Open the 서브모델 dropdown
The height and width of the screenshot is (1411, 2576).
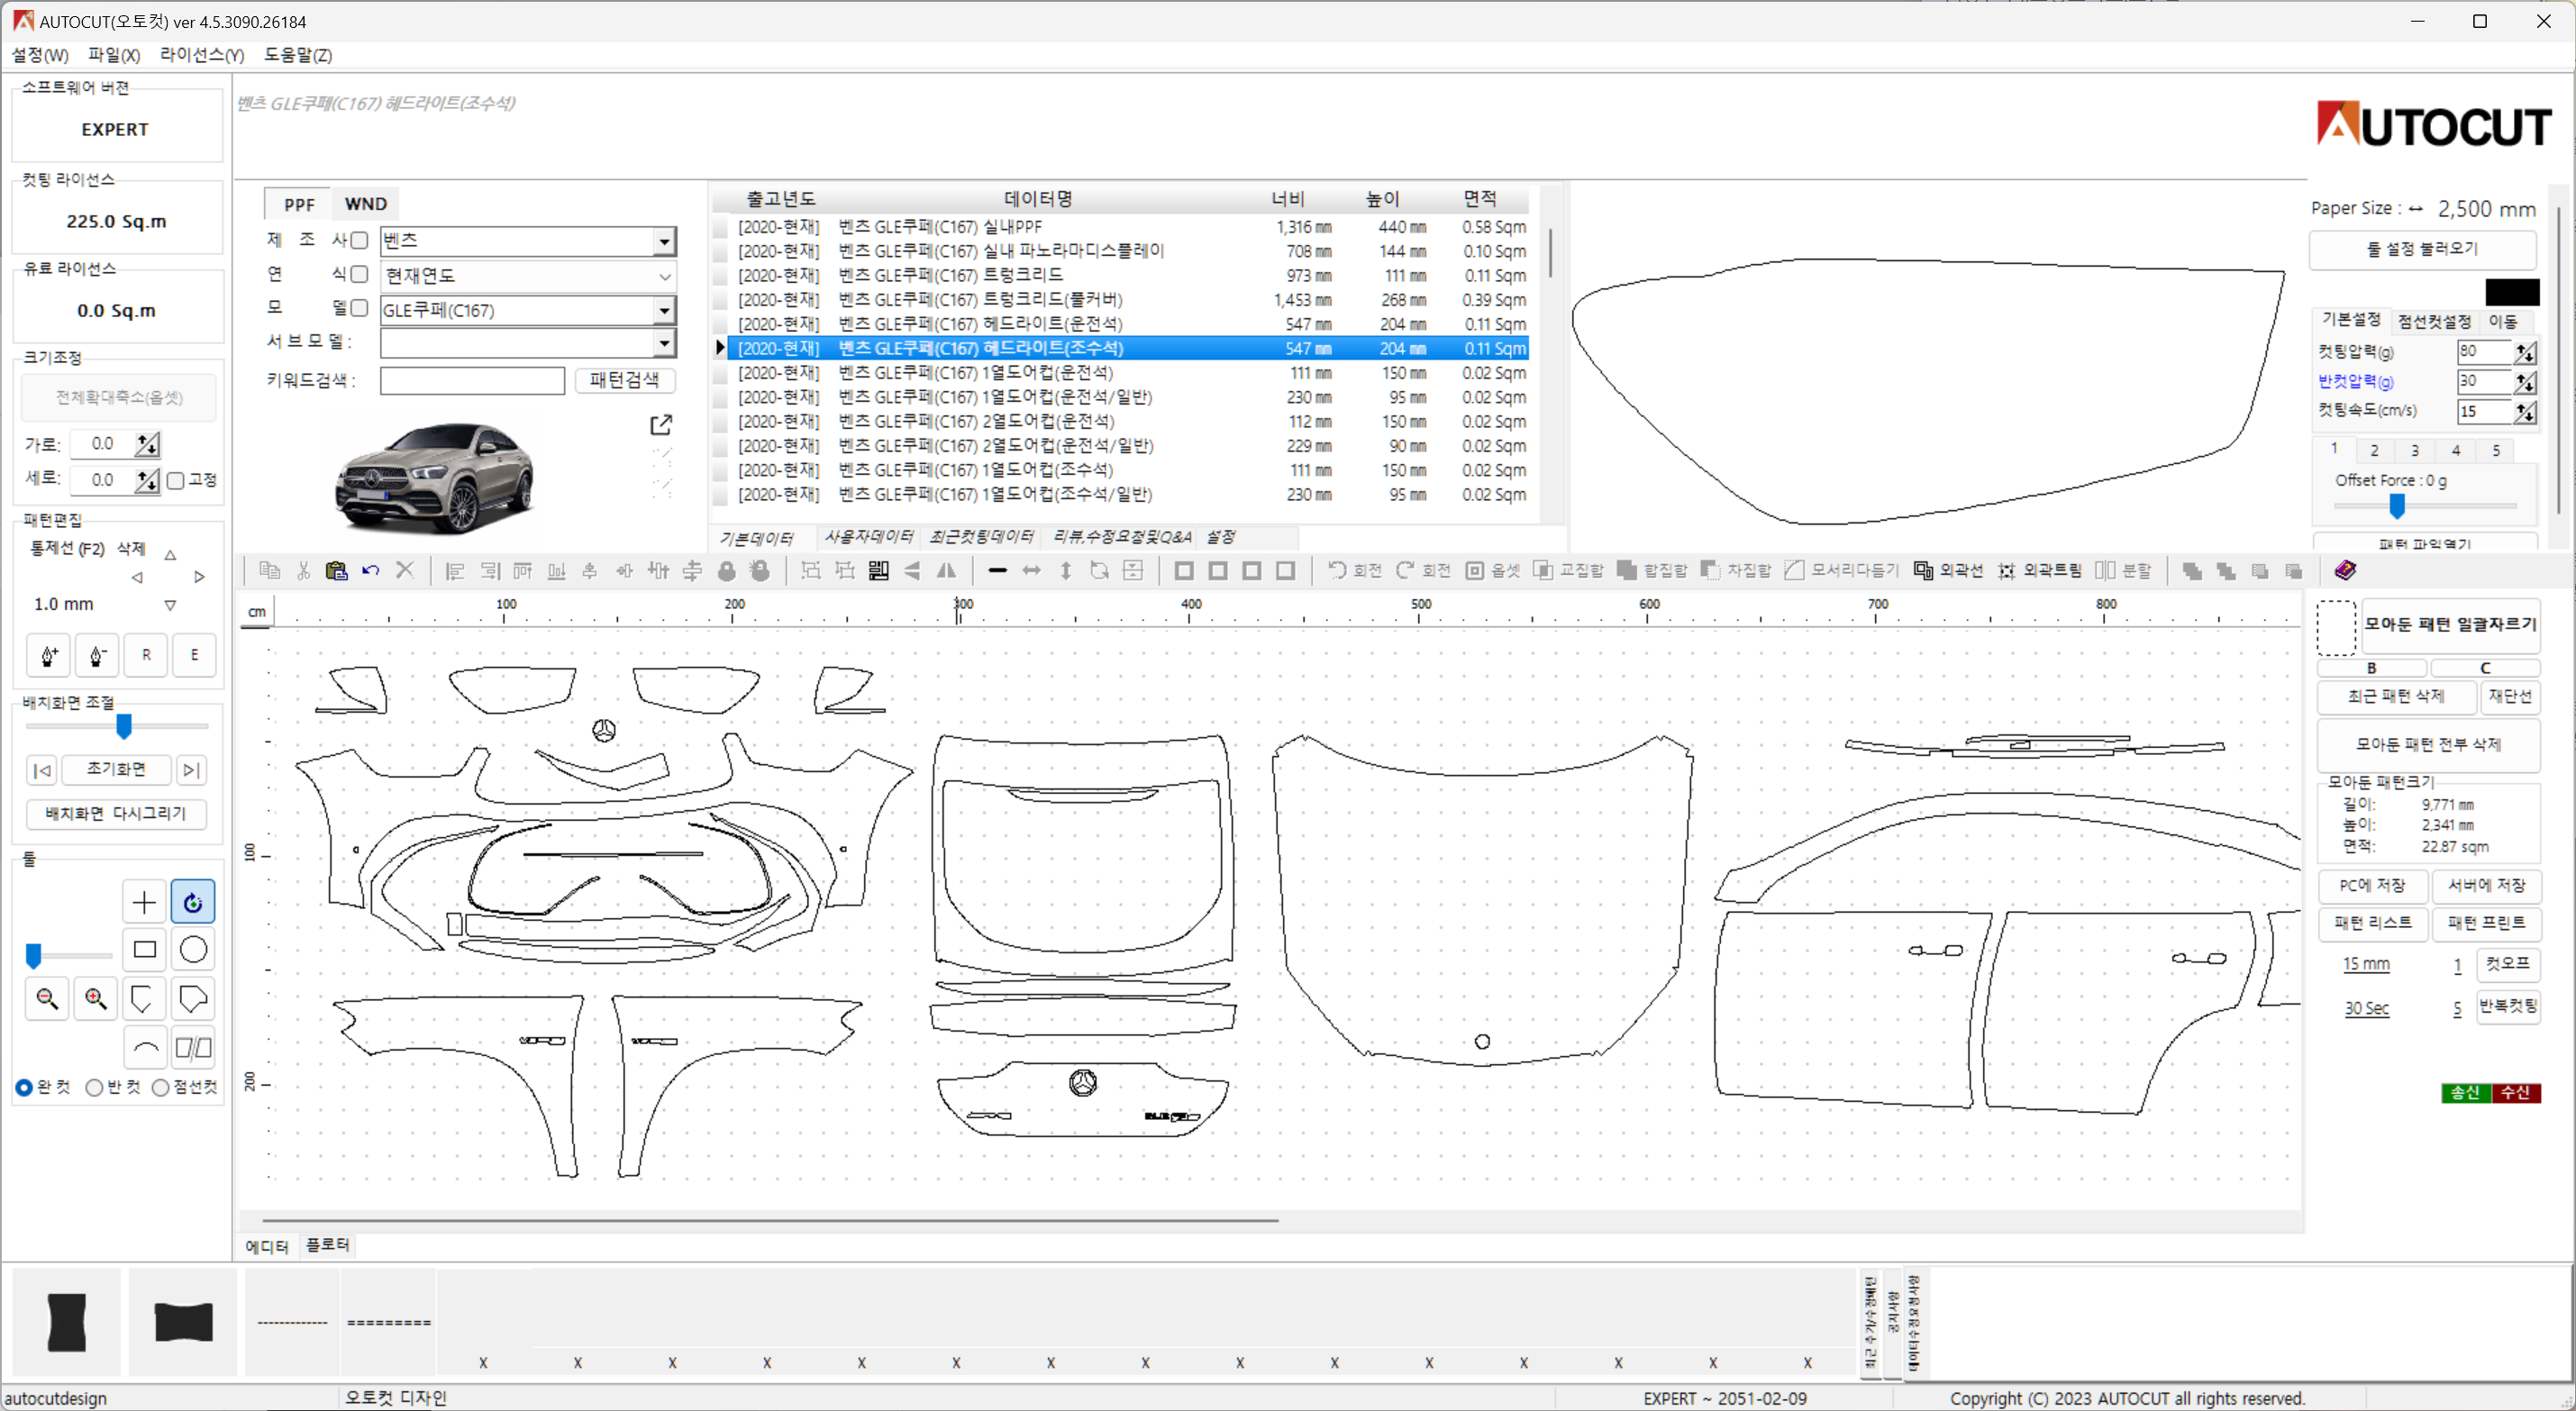pyautogui.click(x=664, y=343)
